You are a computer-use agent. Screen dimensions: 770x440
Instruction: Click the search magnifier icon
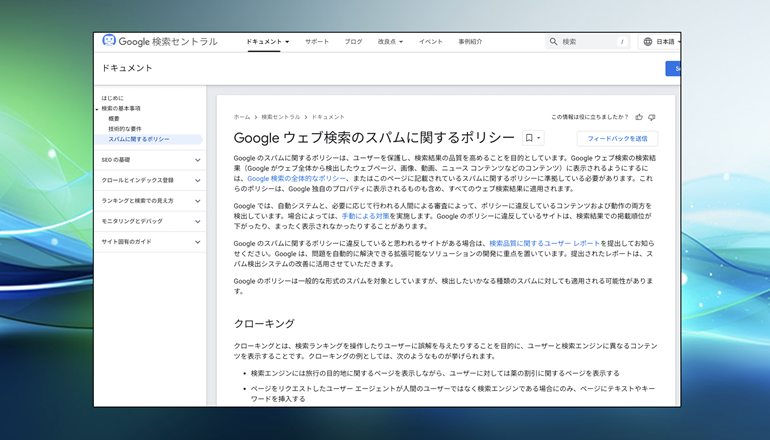pyautogui.click(x=553, y=42)
